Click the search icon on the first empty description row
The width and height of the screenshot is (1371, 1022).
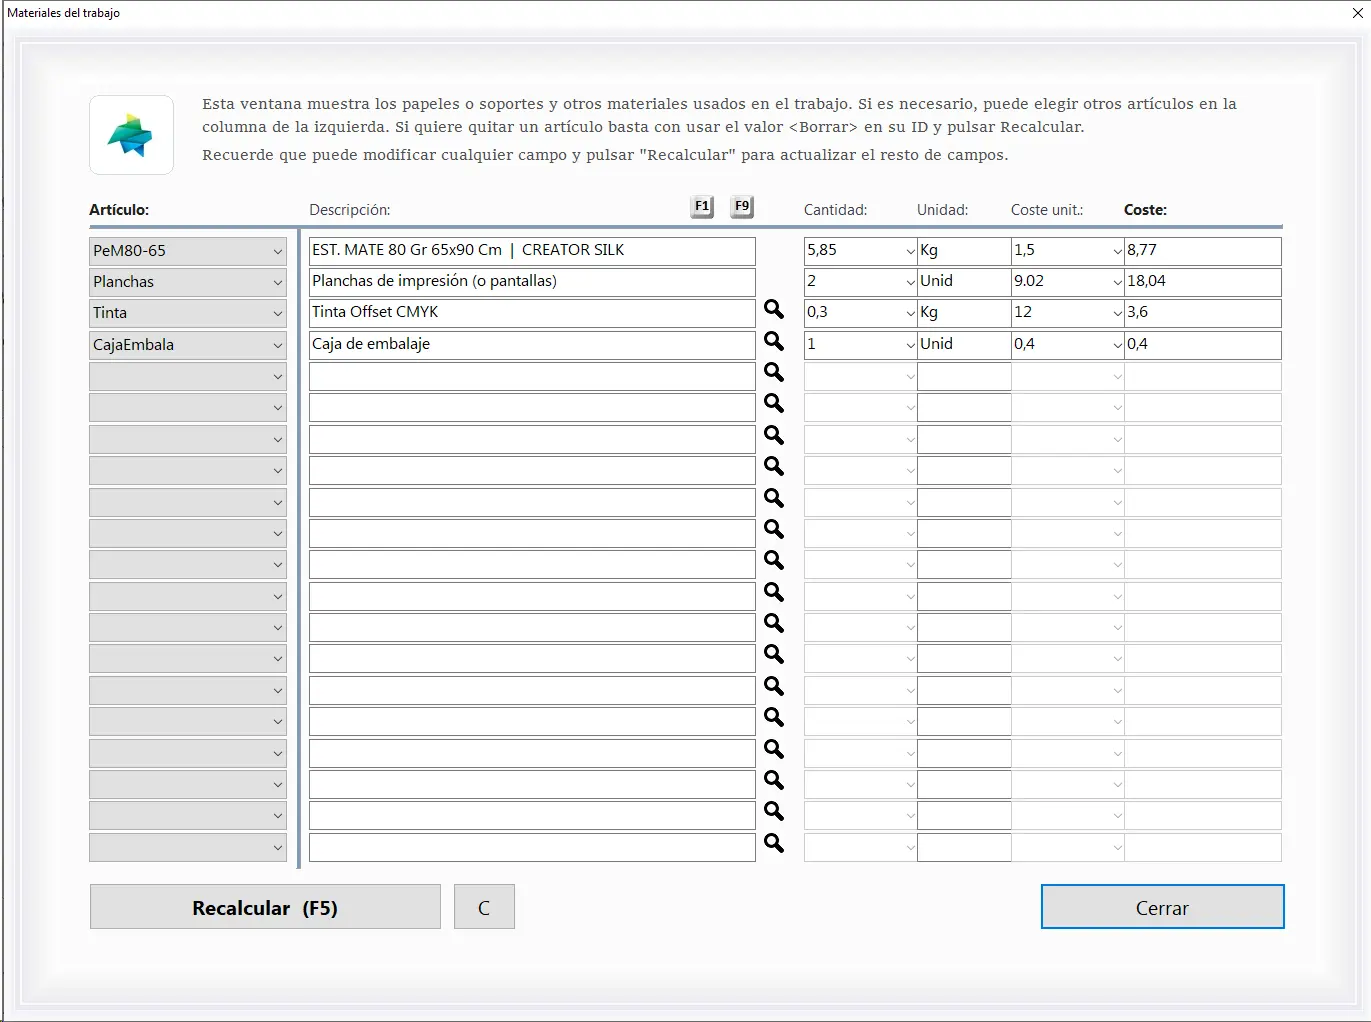tap(773, 372)
